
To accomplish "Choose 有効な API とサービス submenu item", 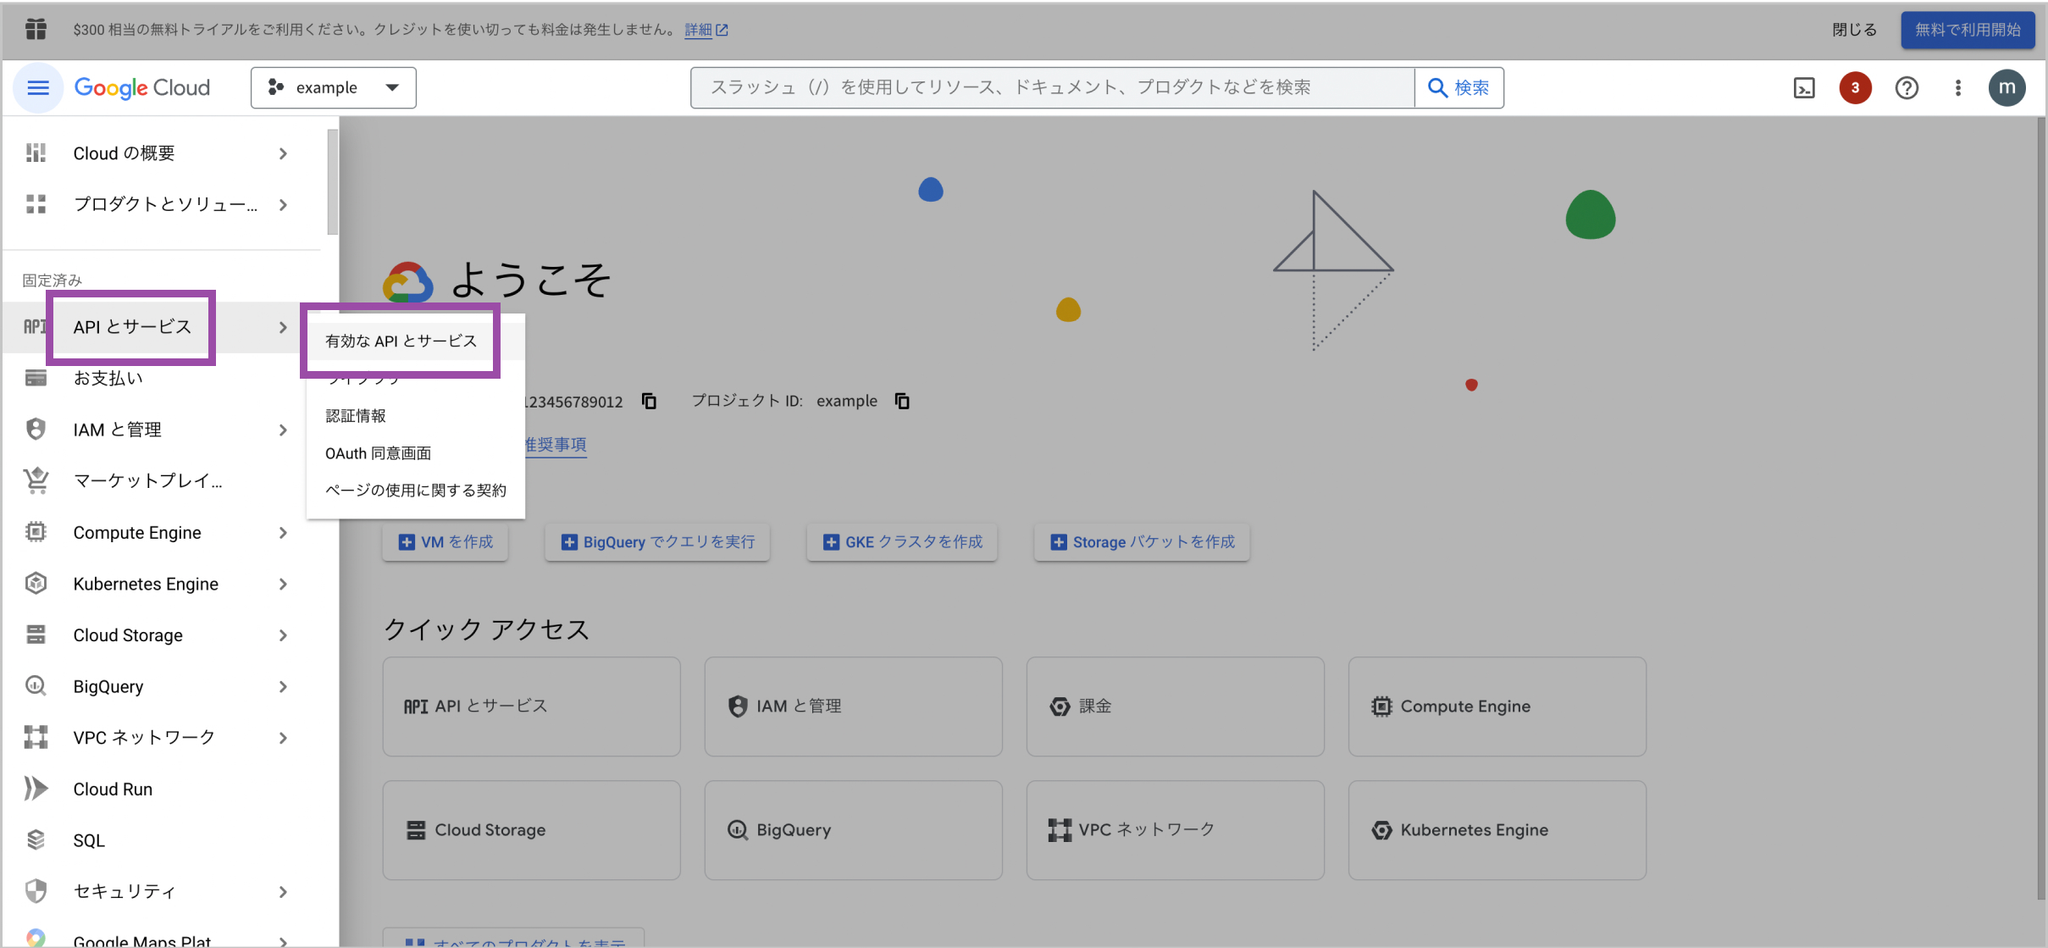I will (401, 341).
